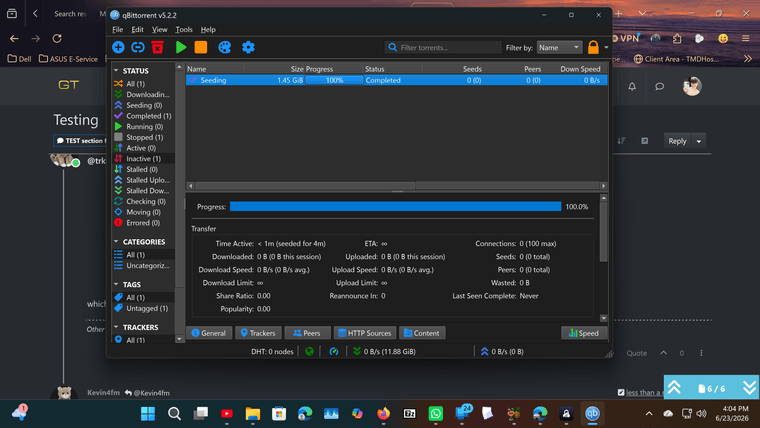
Task: Select the Seeding torrent row
Action: [396, 80]
